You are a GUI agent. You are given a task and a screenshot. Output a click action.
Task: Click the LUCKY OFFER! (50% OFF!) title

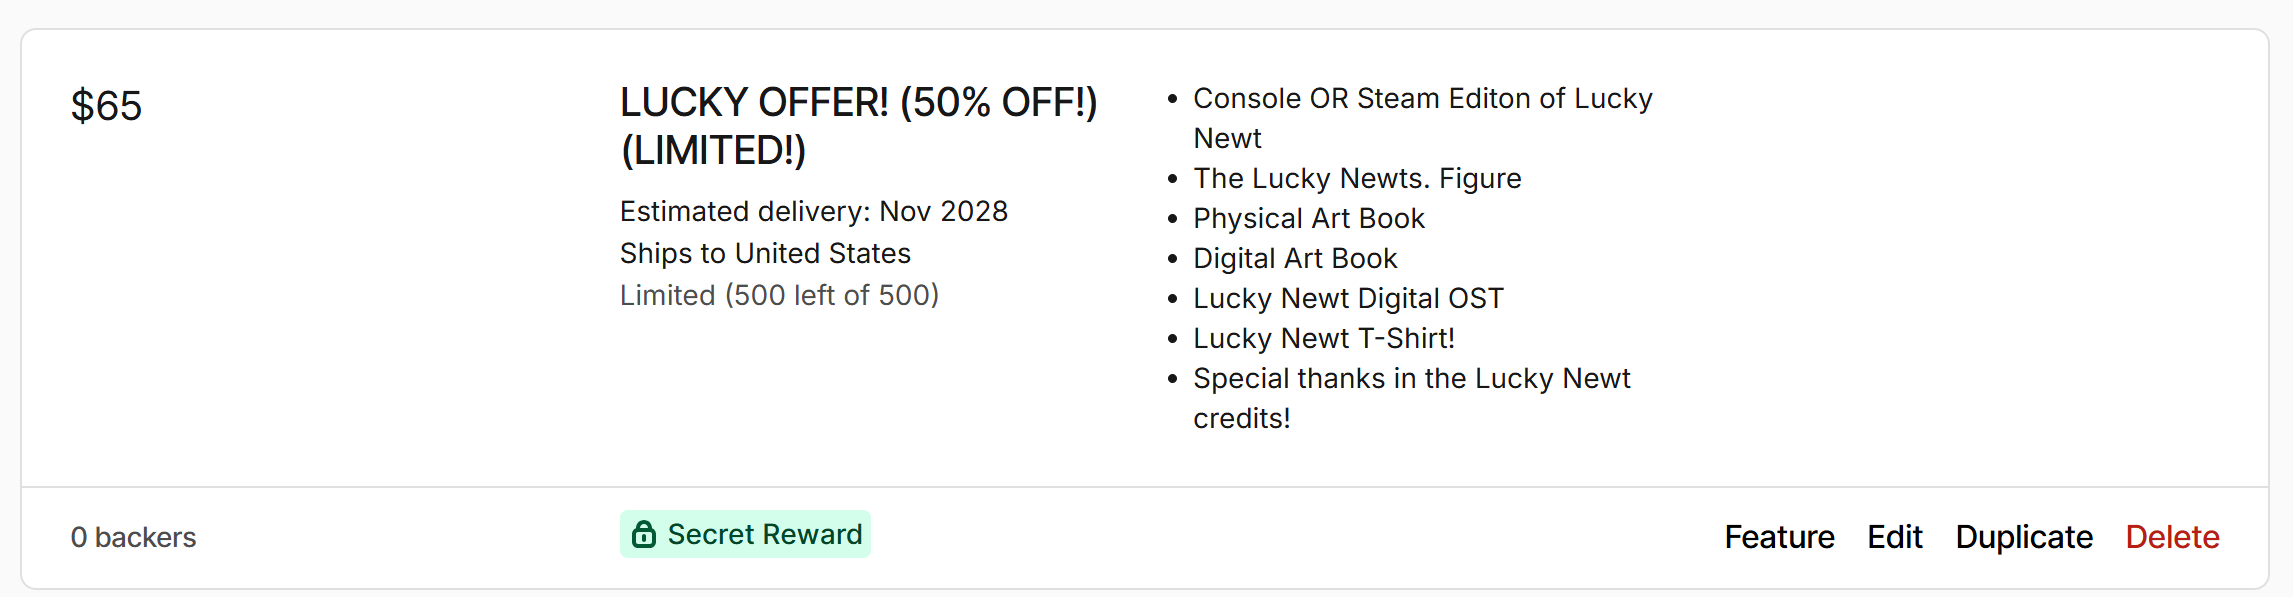click(858, 103)
